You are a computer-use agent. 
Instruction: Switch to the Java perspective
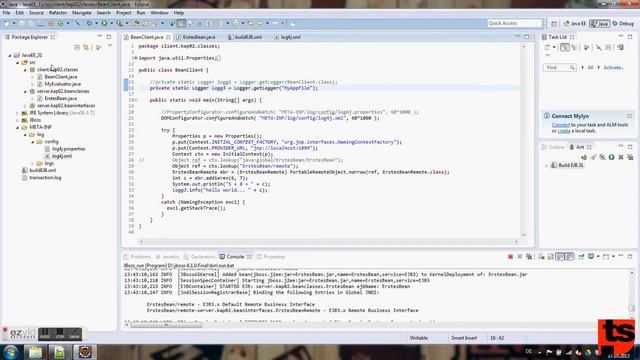click(x=600, y=24)
